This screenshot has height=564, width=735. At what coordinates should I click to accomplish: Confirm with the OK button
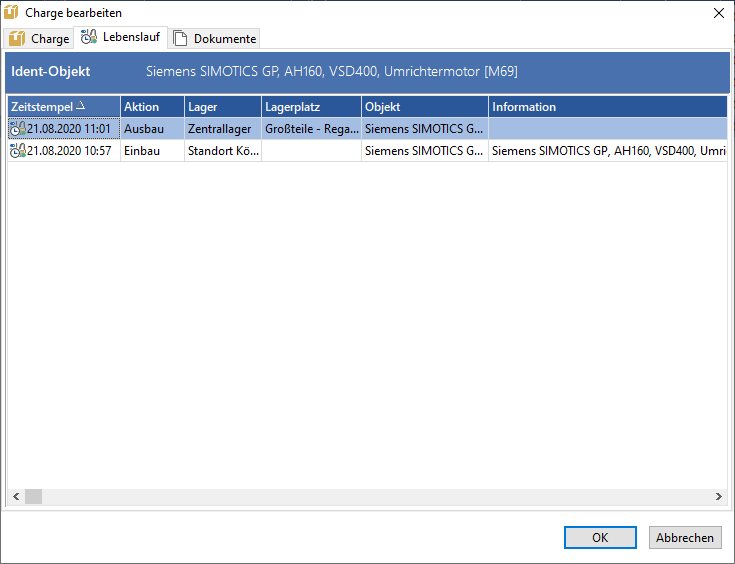point(600,537)
